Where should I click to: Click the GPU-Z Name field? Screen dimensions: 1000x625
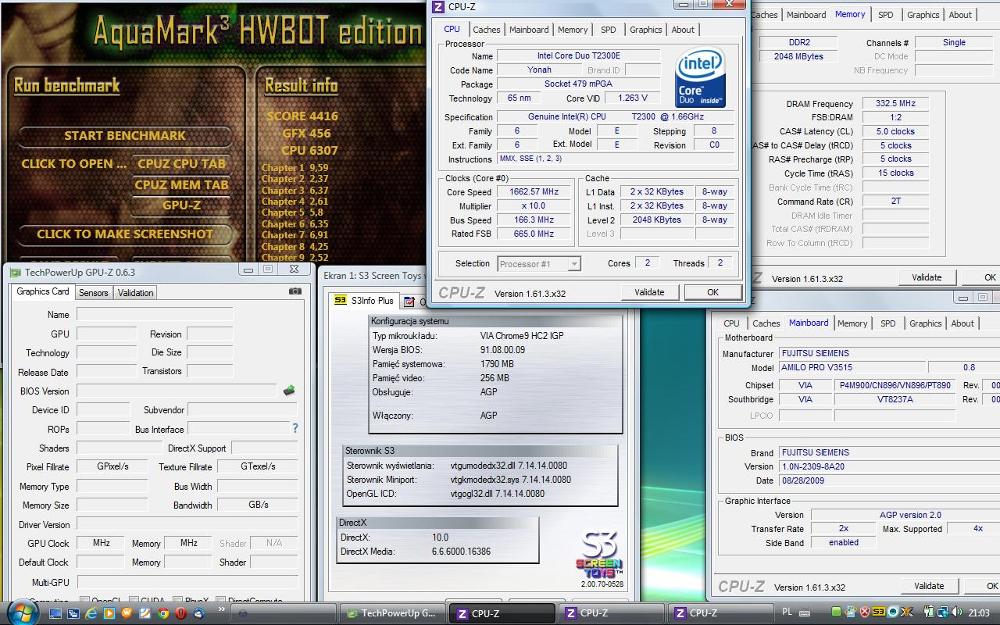click(154, 314)
